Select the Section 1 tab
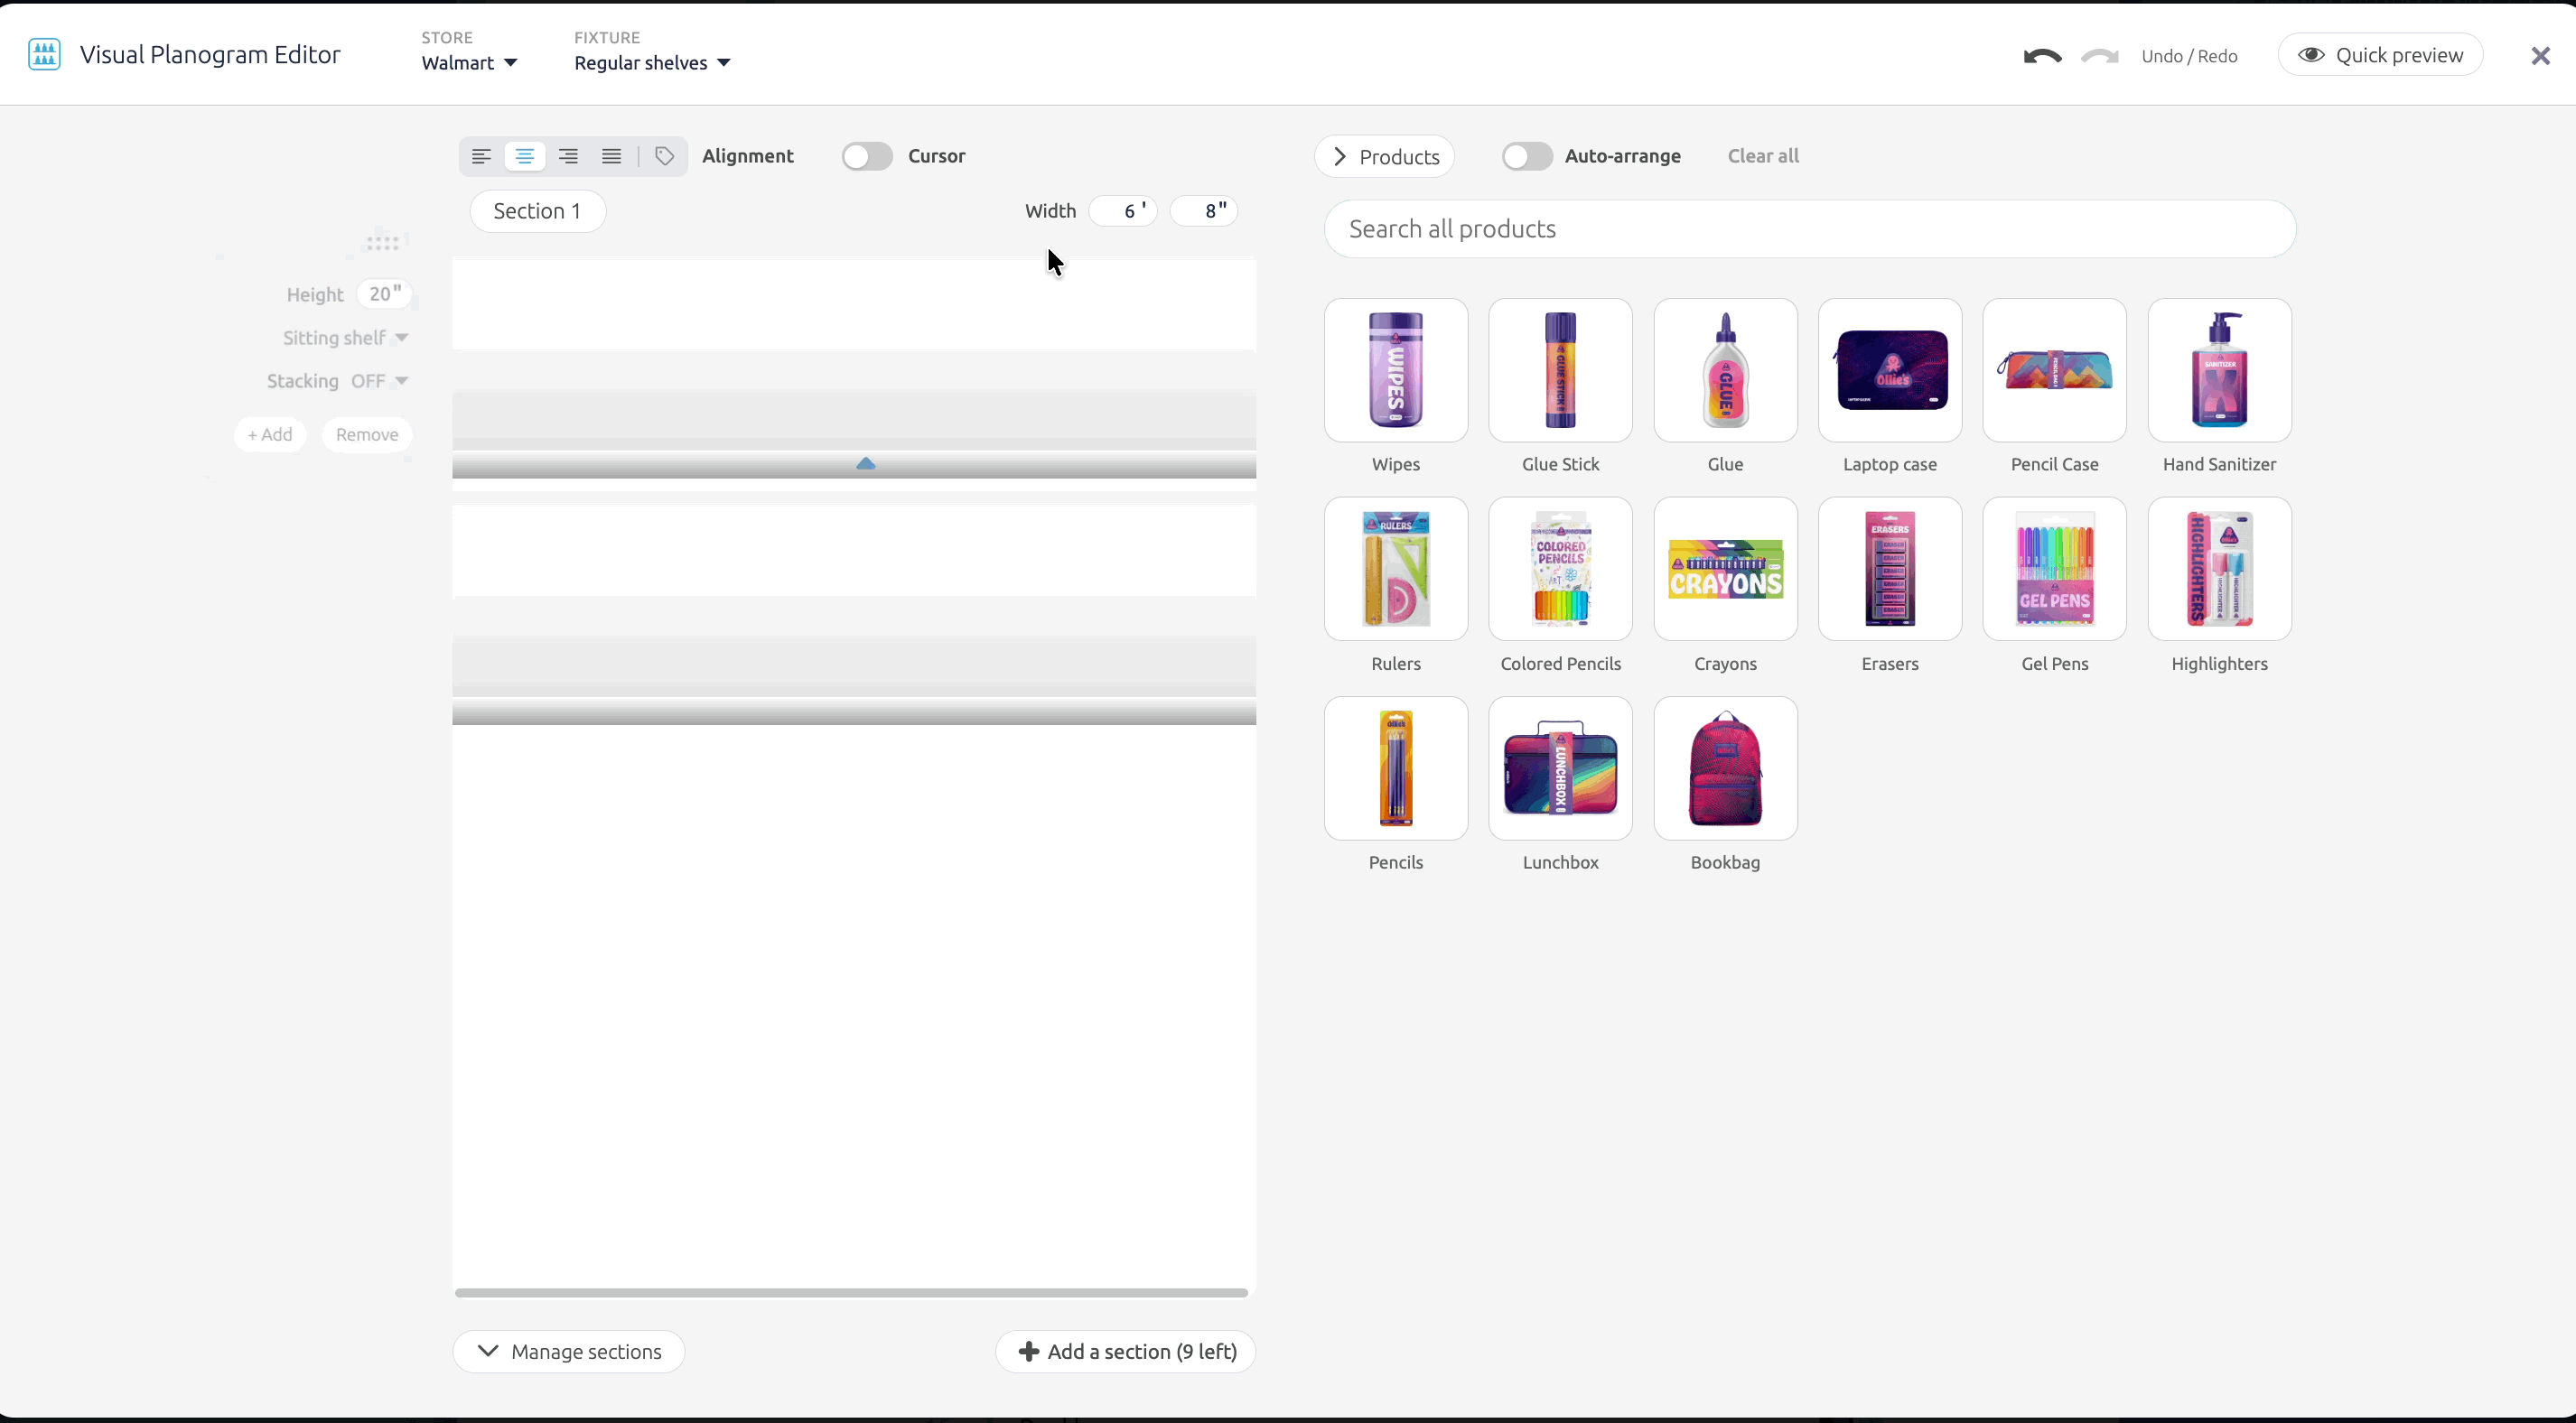This screenshot has width=2576, height=1423. tap(537, 211)
